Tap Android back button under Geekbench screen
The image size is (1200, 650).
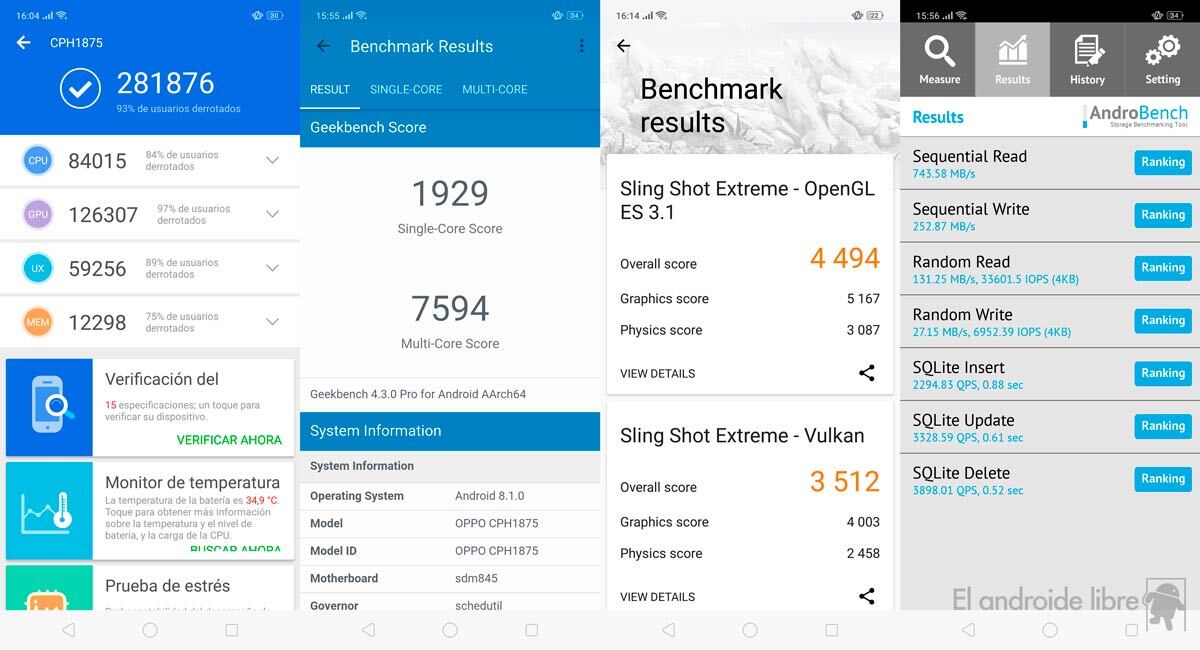point(368,630)
